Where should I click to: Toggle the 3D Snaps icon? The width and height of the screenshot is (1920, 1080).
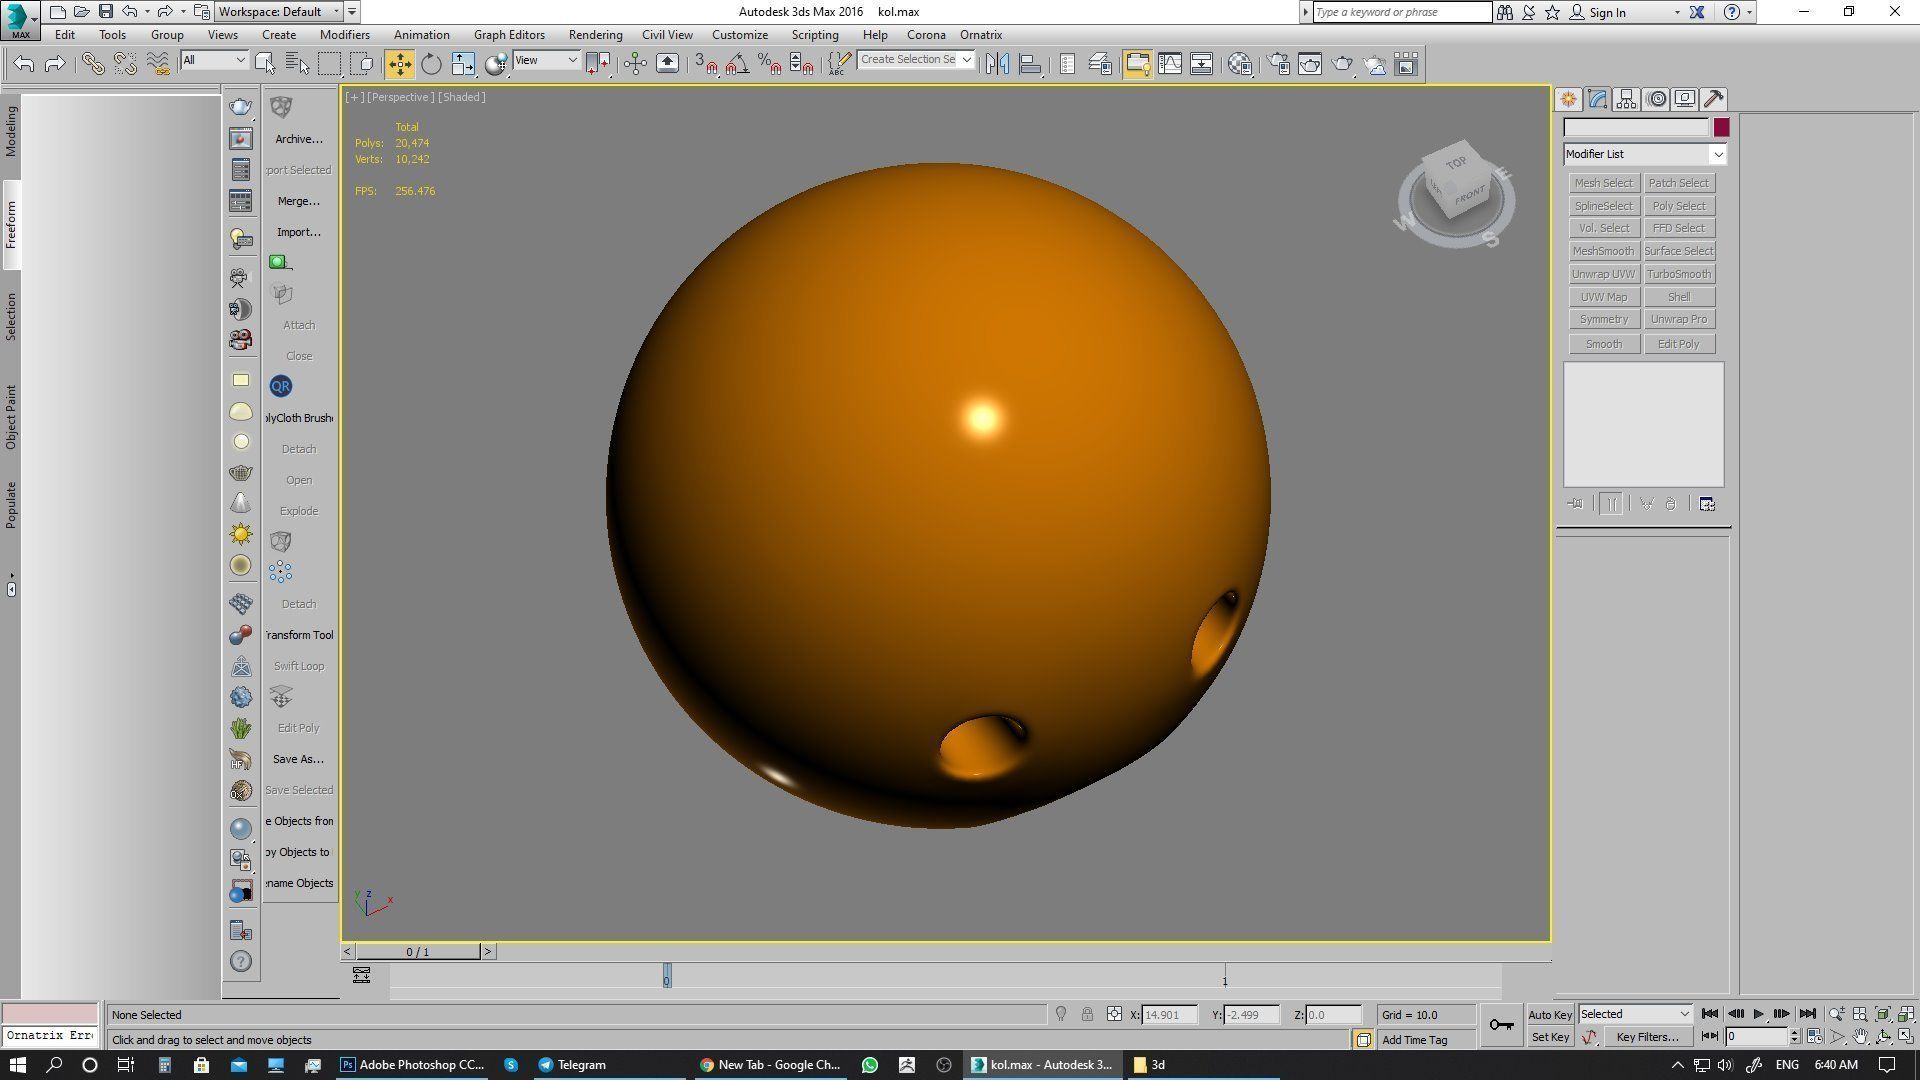pos(706,64)
